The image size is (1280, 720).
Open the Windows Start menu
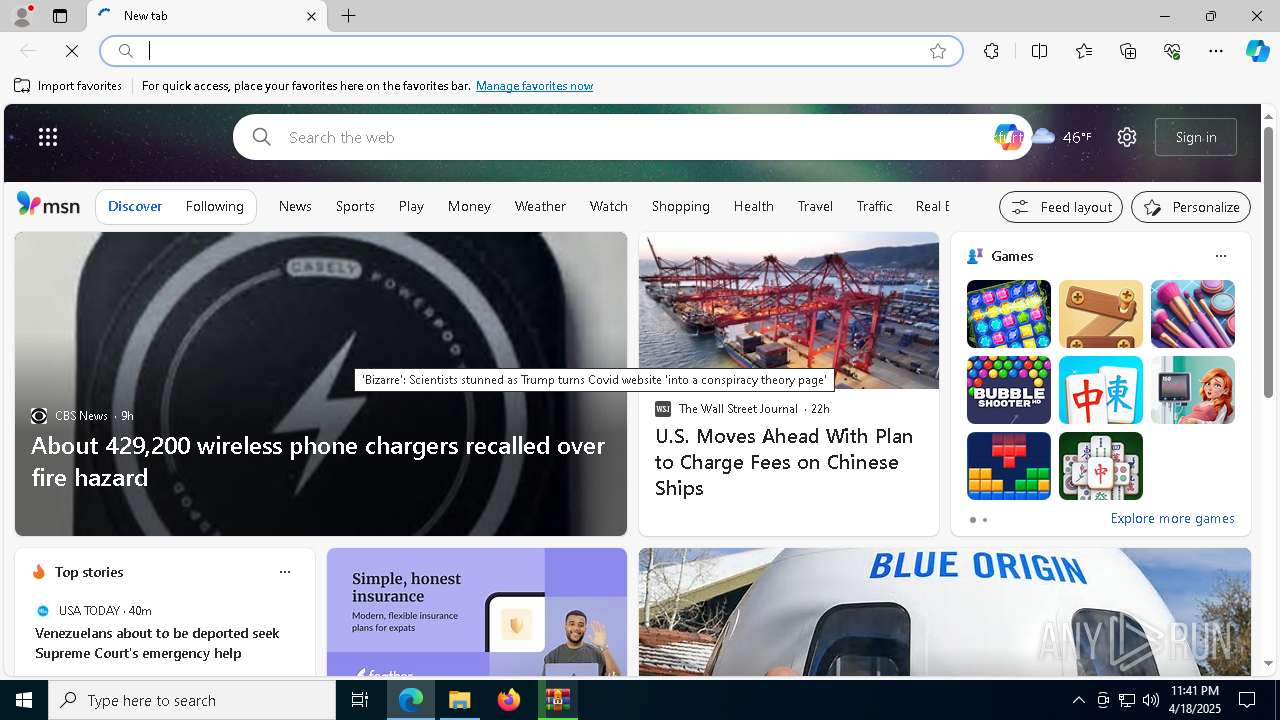(x=24, y=700)
